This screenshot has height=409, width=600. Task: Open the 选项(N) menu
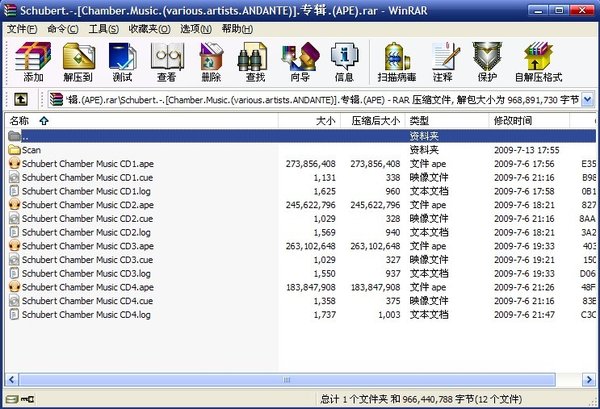(x=196, y=29)
